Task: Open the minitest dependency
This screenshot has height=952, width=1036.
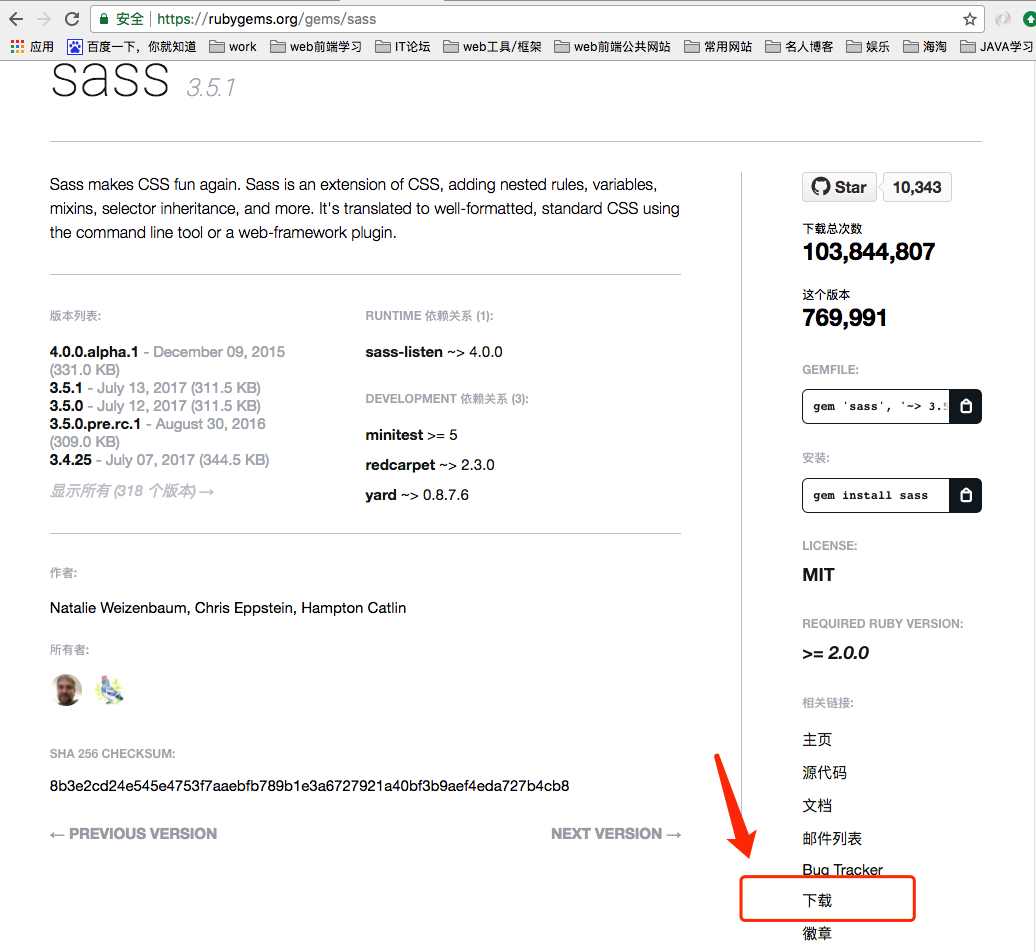Action: click(394, 435)
